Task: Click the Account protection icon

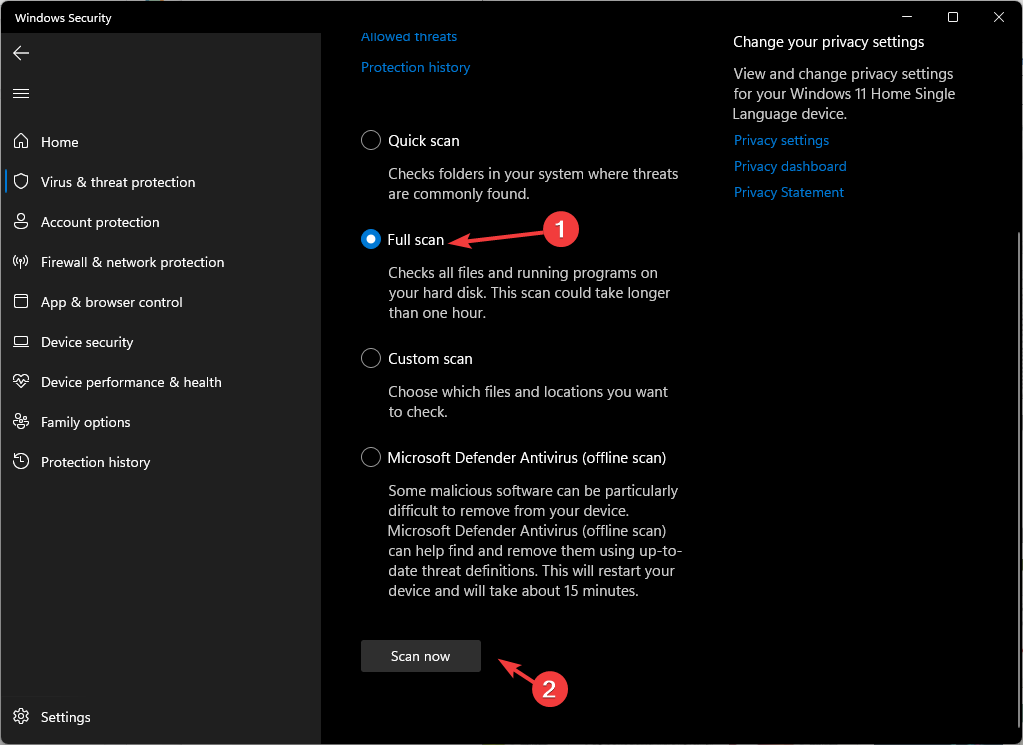Action: click(20, 221)
